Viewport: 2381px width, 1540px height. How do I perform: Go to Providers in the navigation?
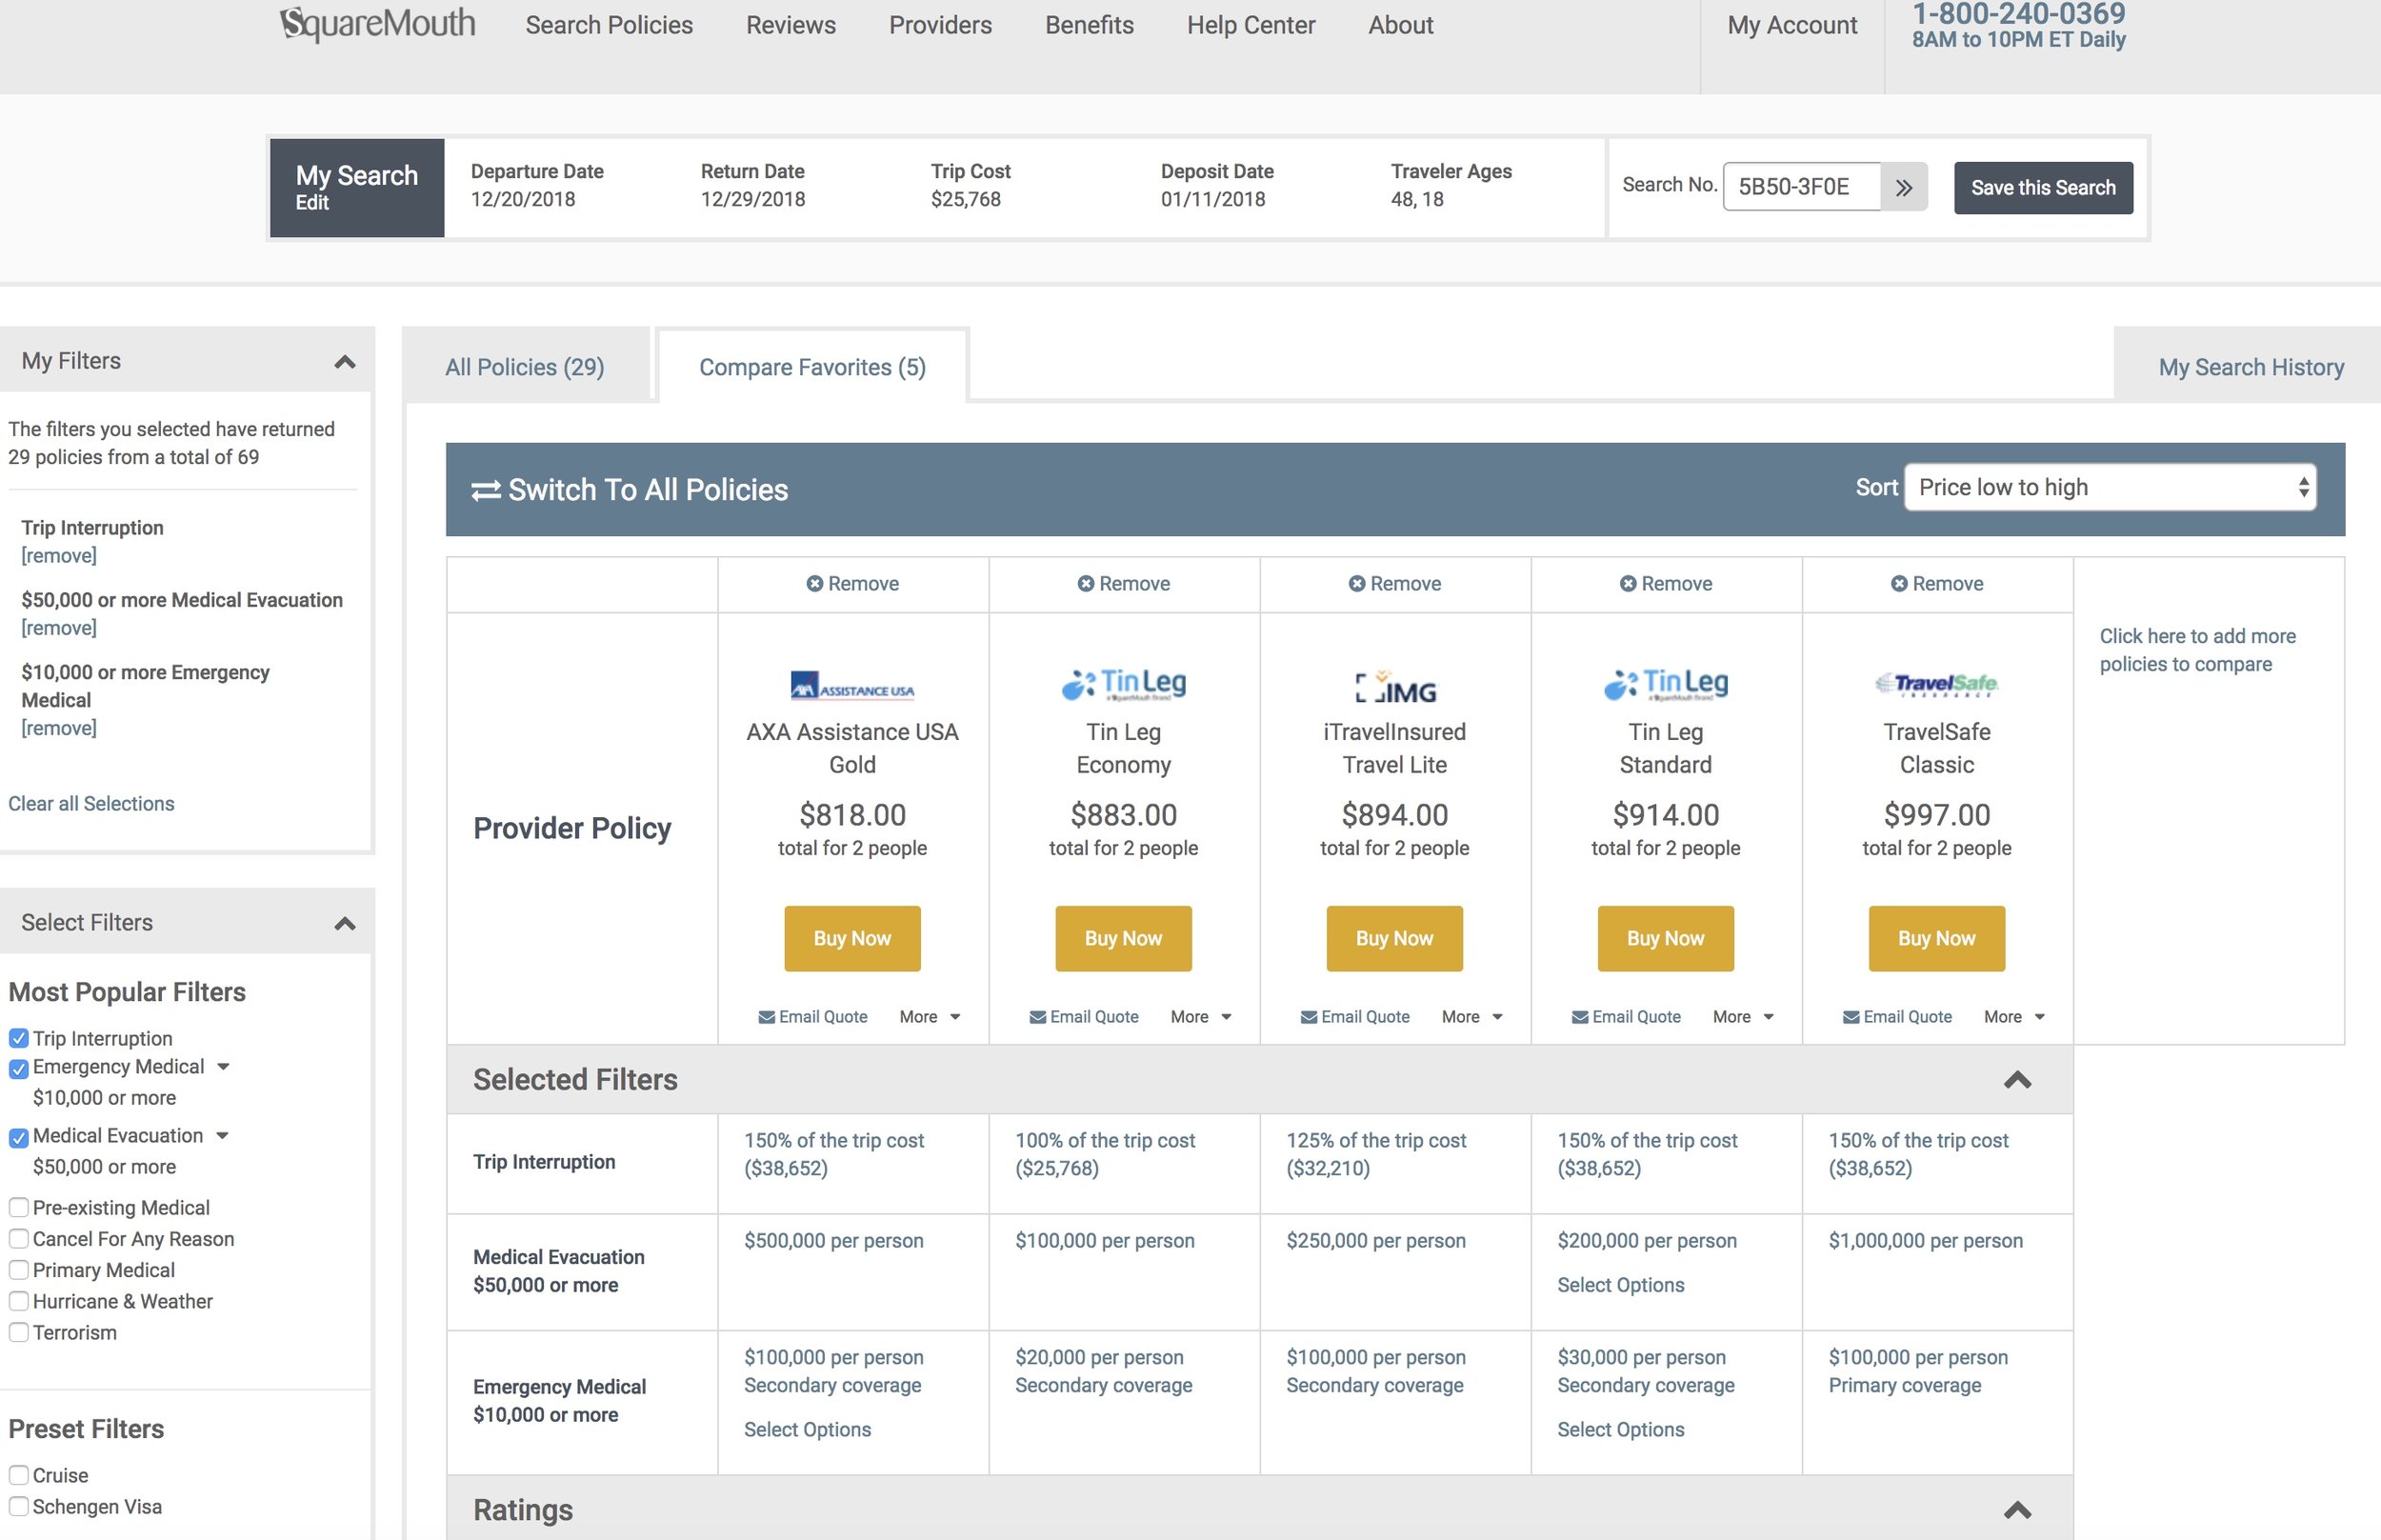[x=940, y=25]
